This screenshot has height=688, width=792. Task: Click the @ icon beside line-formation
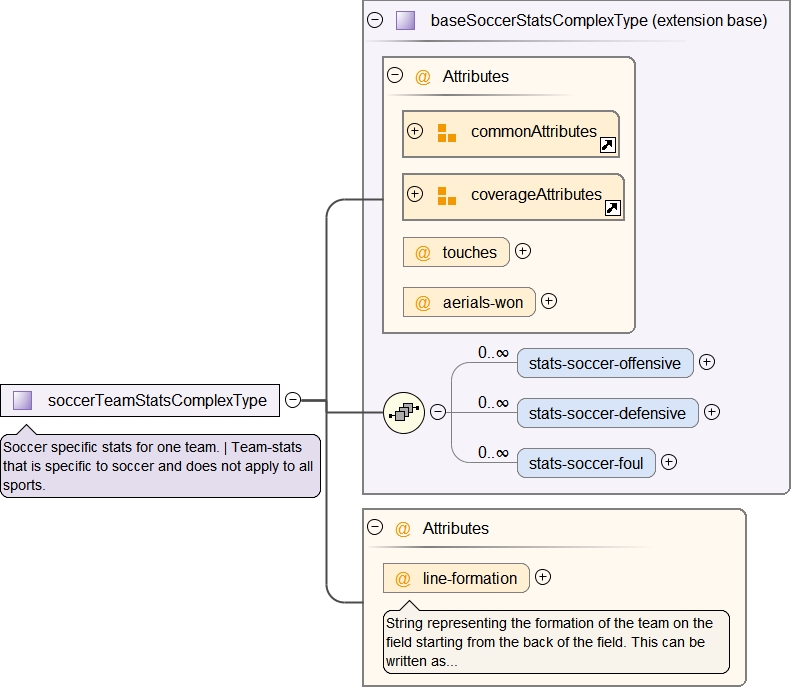pyautogui.click(x=403, y=578)
